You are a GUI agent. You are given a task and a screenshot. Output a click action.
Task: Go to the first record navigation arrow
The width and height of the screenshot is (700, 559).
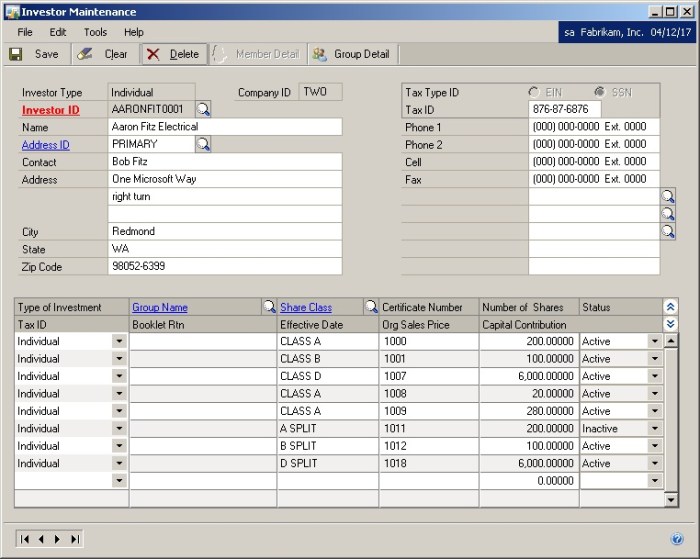coord(26,539)
